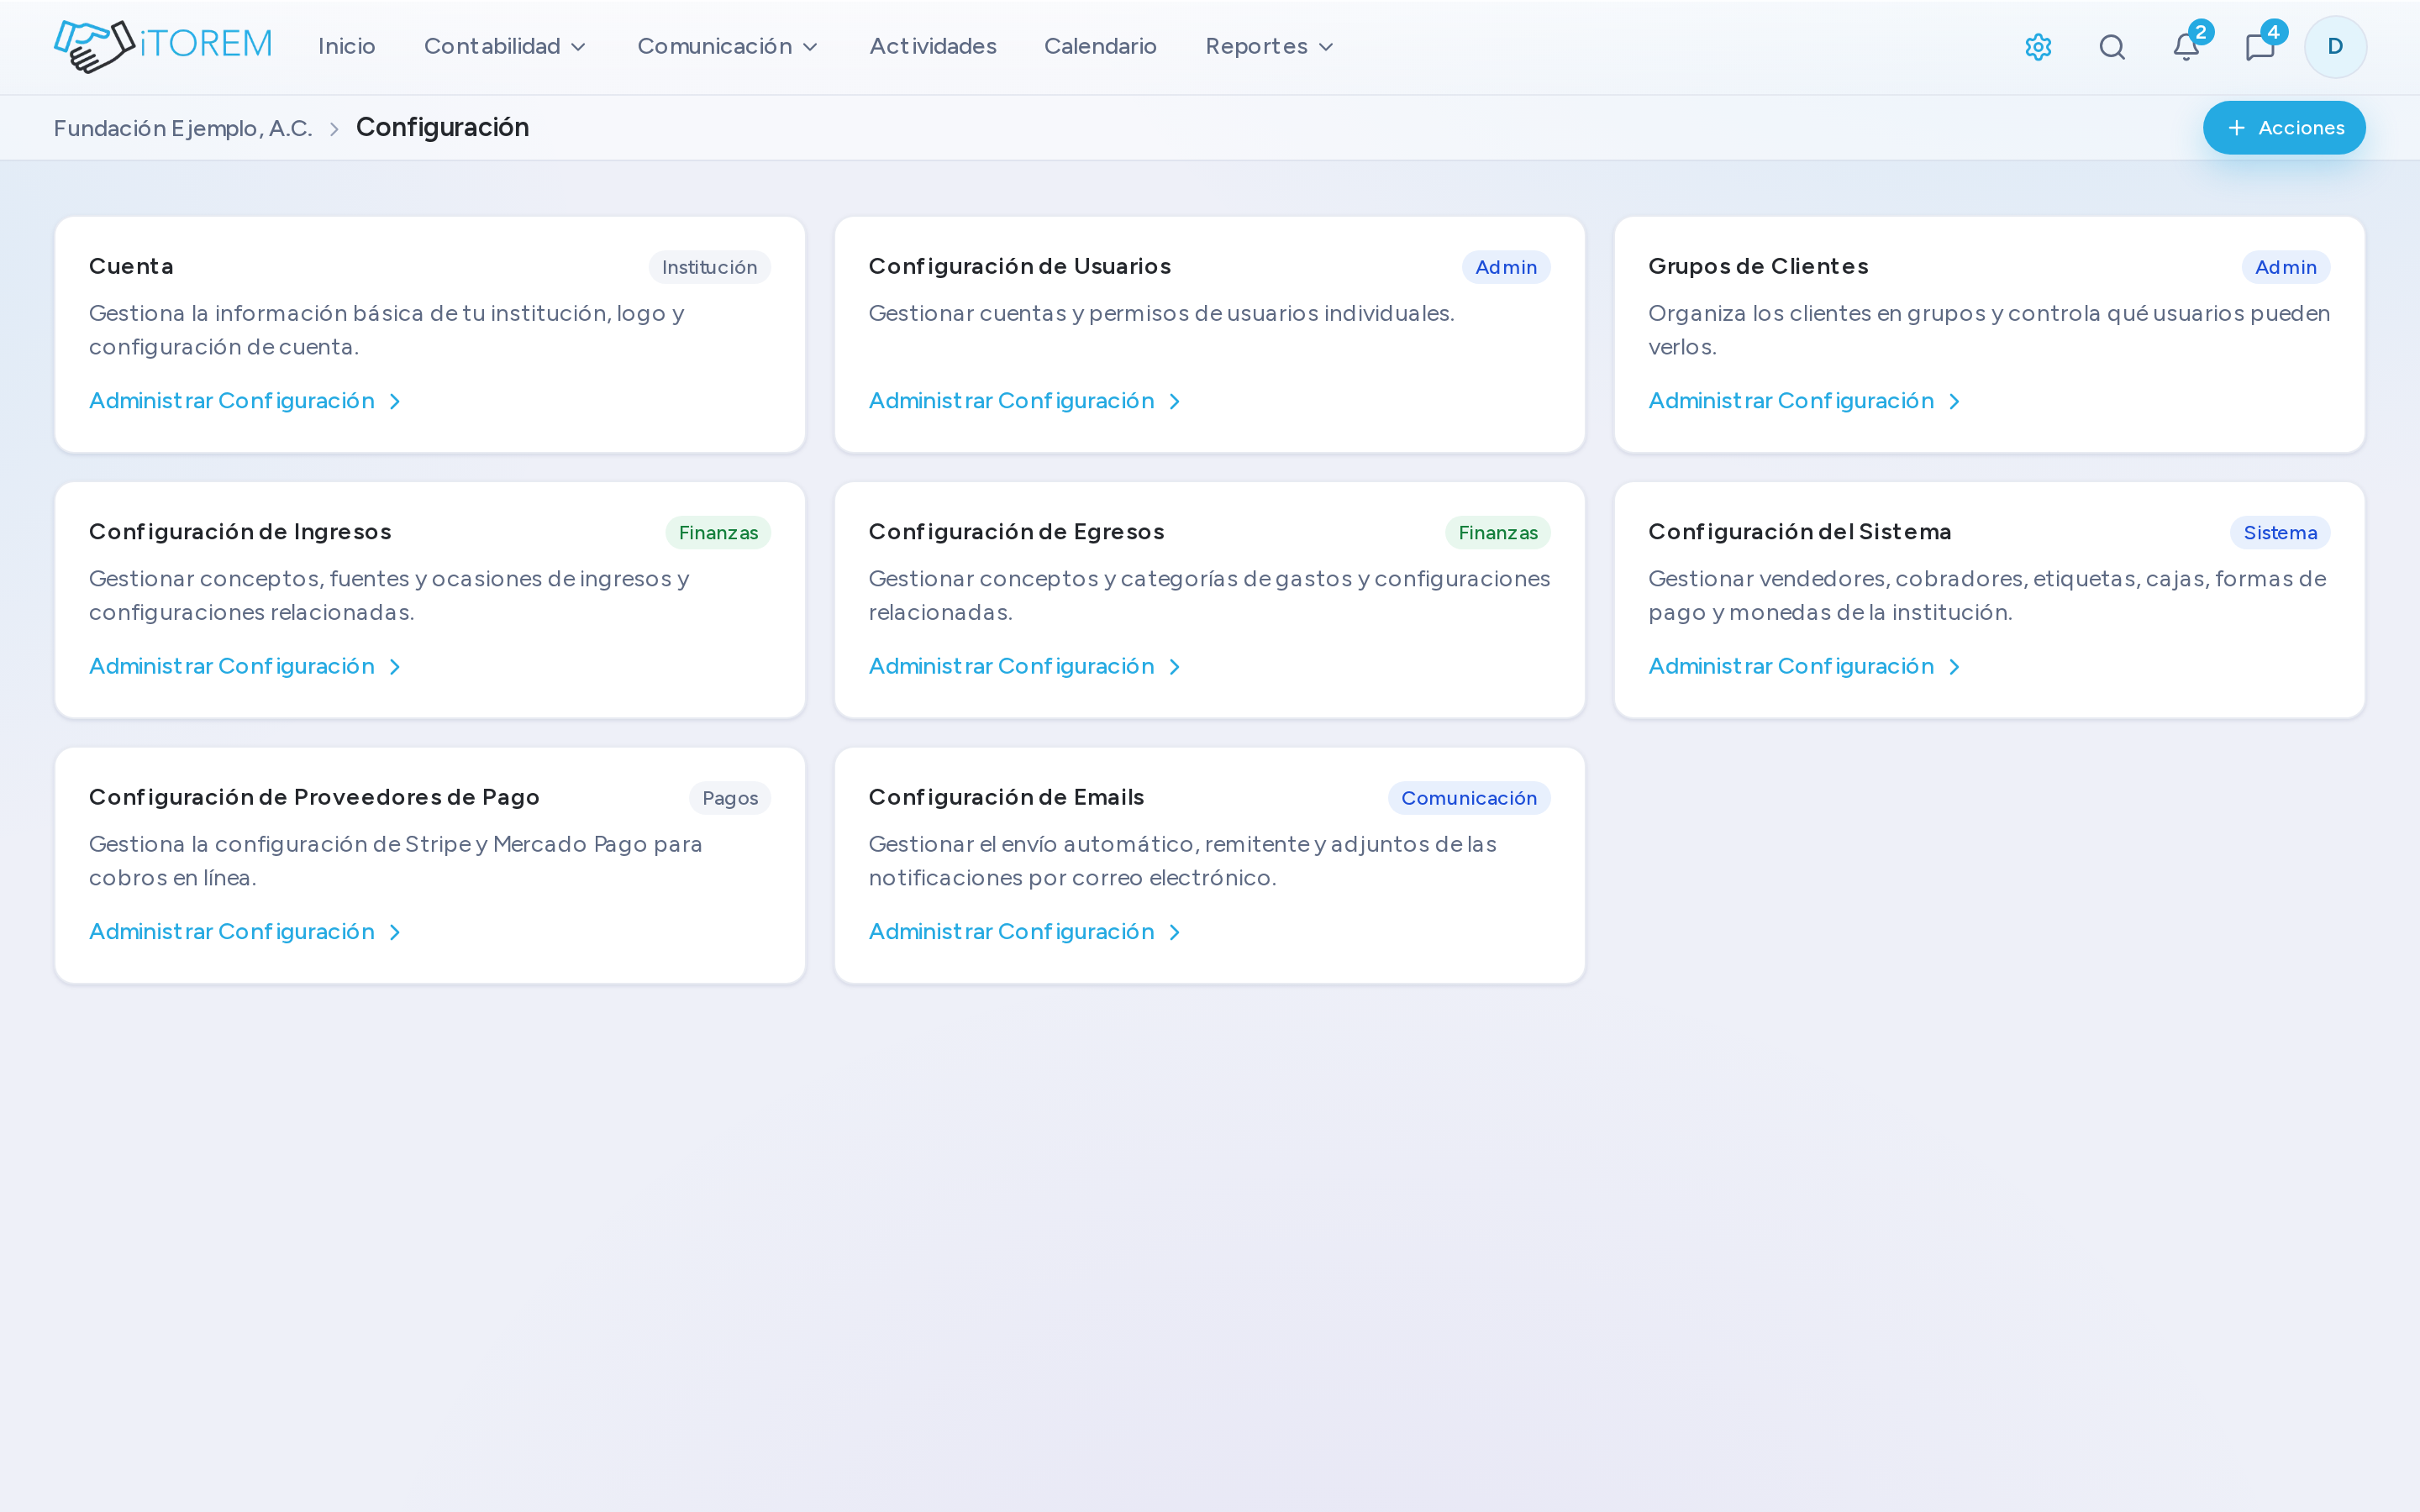Open Calendario in the navbar

tap(1100, 47)
